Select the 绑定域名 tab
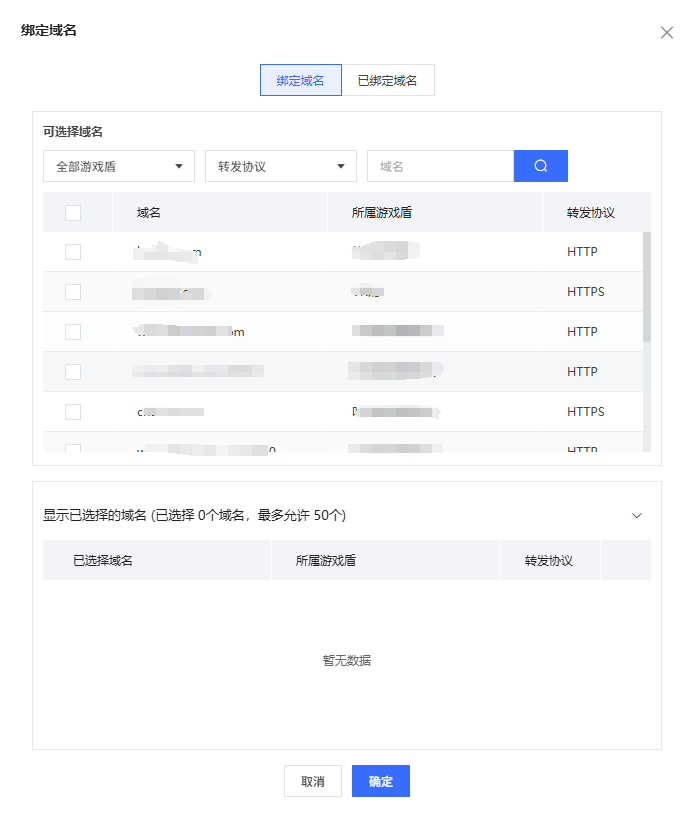 (x=300, y=80)
